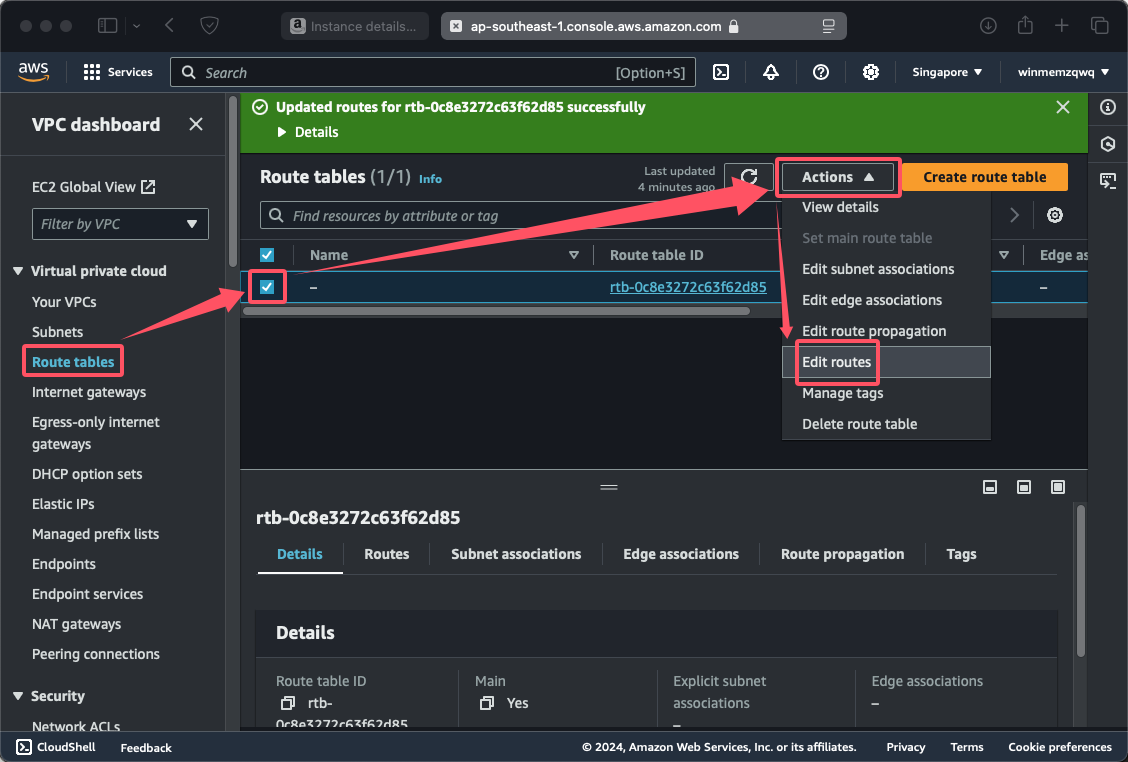Open Internet gateways in sidebar
This screenshot has width=1128, height=762.
point(88,392)
